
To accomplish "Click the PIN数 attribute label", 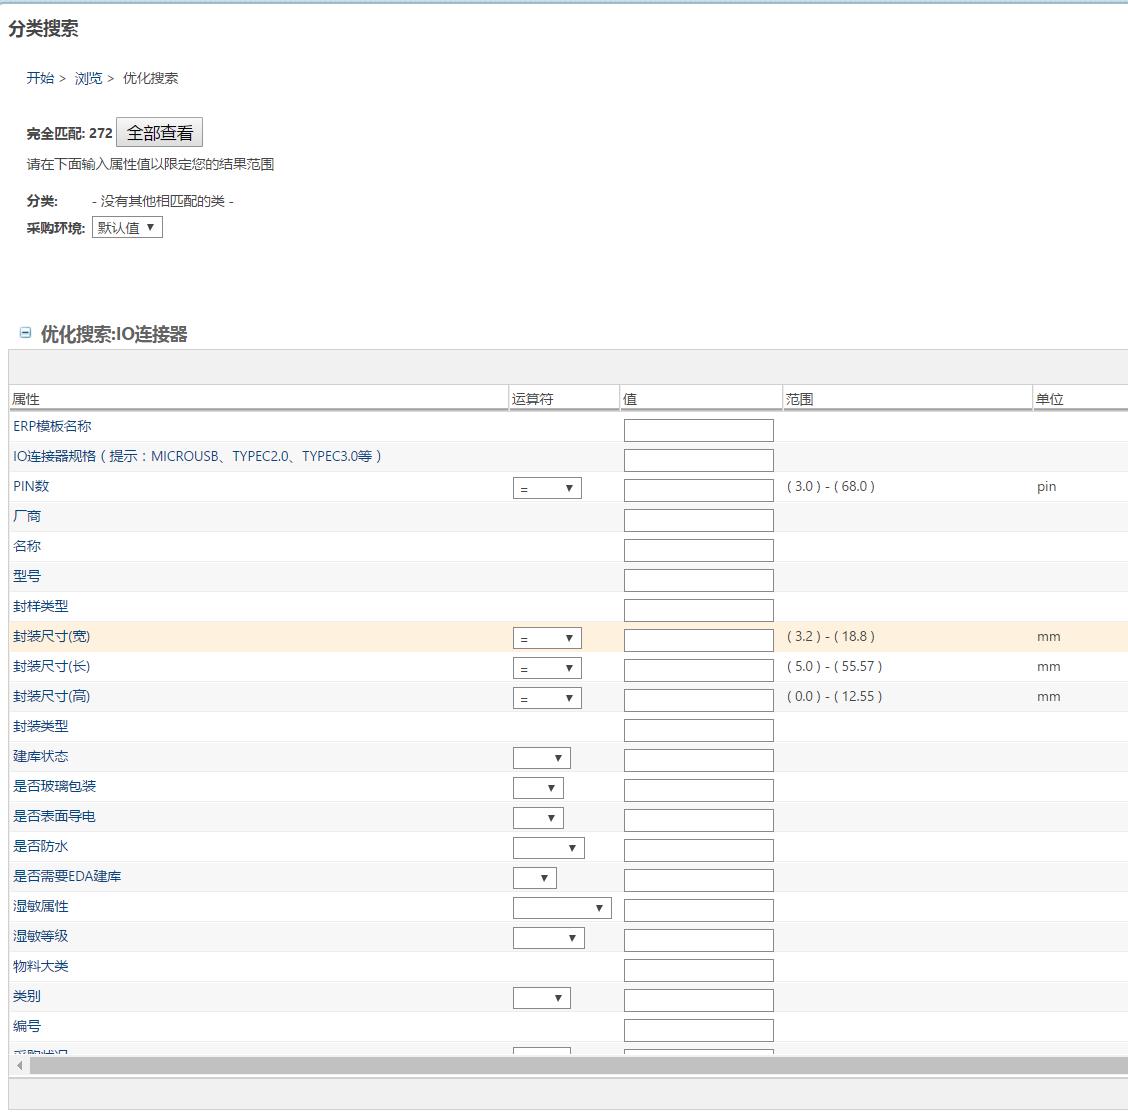I will pyautogui.click(x=31, y=486).
